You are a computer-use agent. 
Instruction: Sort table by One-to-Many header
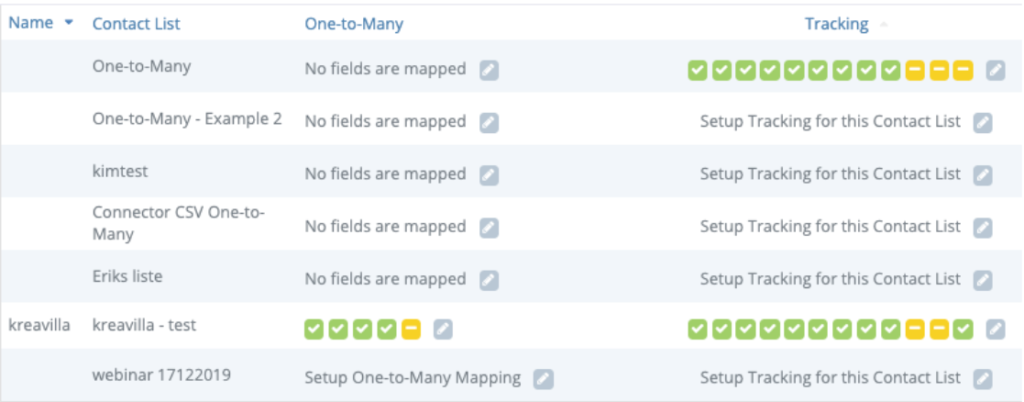tap(354, 24)
